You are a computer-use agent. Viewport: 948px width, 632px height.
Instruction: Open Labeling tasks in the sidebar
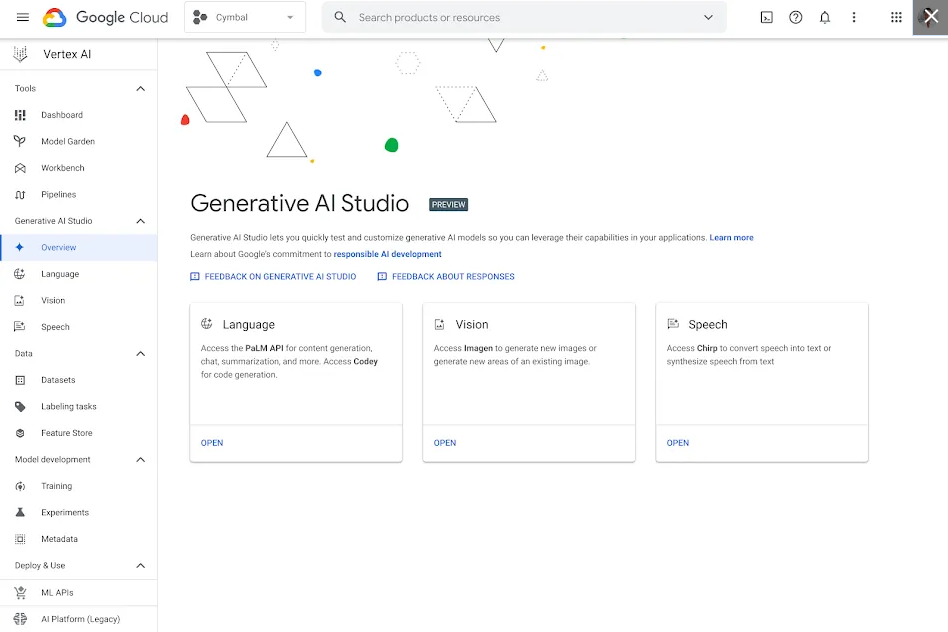click(79, 406)
